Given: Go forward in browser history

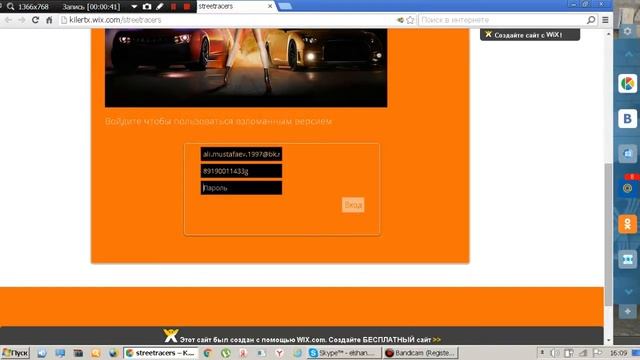Looking at the screenshot, I should (22, 20).
